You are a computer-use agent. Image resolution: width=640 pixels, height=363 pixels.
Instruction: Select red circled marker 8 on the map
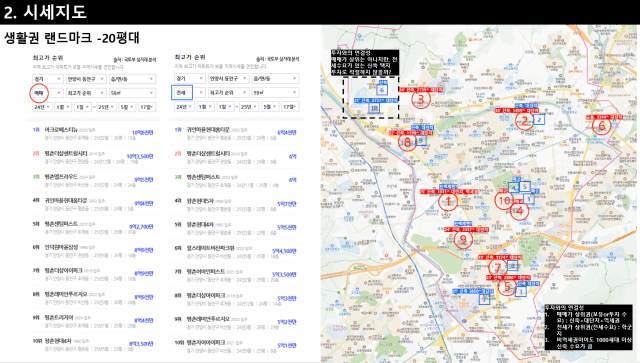coord(407,142)
